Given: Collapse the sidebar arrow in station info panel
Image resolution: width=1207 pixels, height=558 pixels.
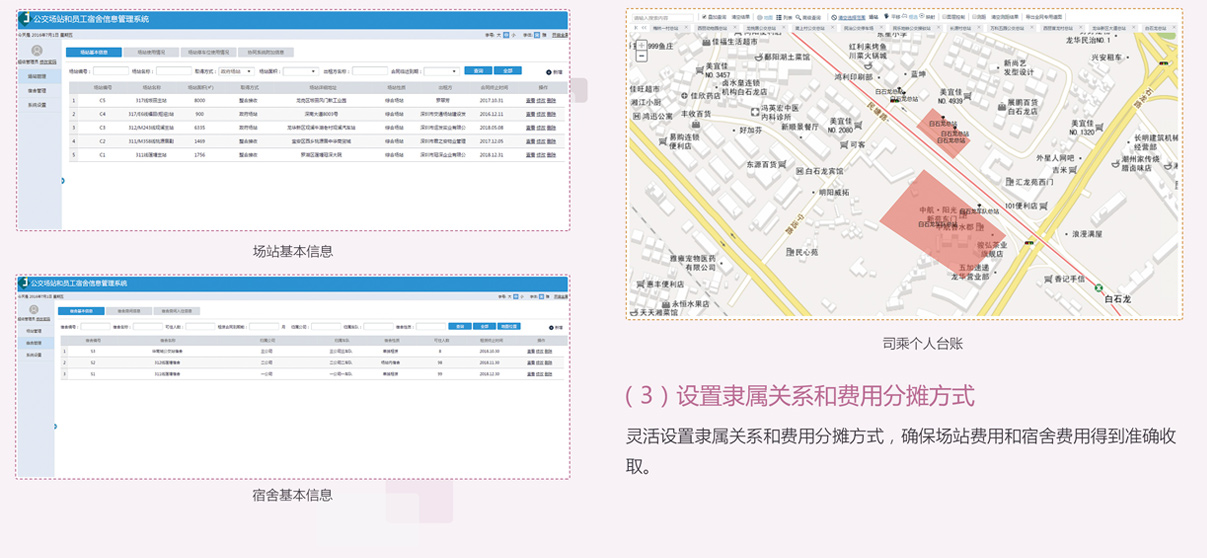Looking at the screenshot, I should (62, 181).
